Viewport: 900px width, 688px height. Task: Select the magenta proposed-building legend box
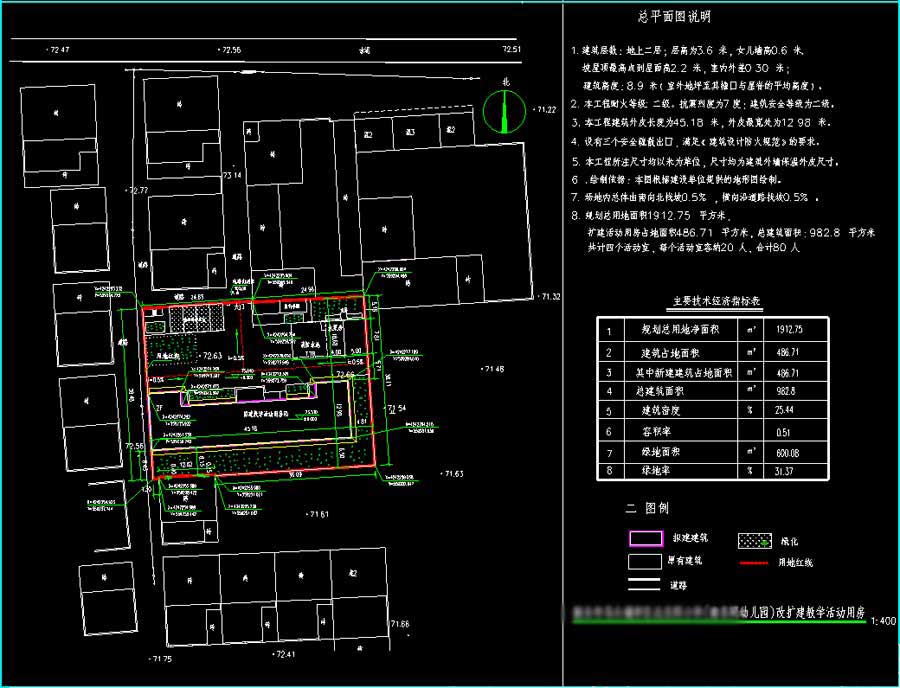pos(644,539)
